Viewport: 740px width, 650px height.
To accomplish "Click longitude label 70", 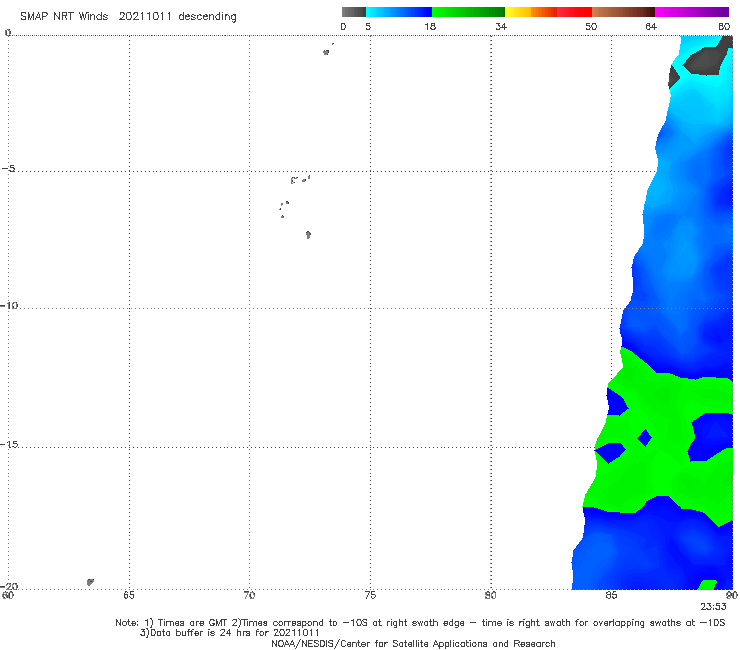I will pyautogui.click(x=249, y=595).
